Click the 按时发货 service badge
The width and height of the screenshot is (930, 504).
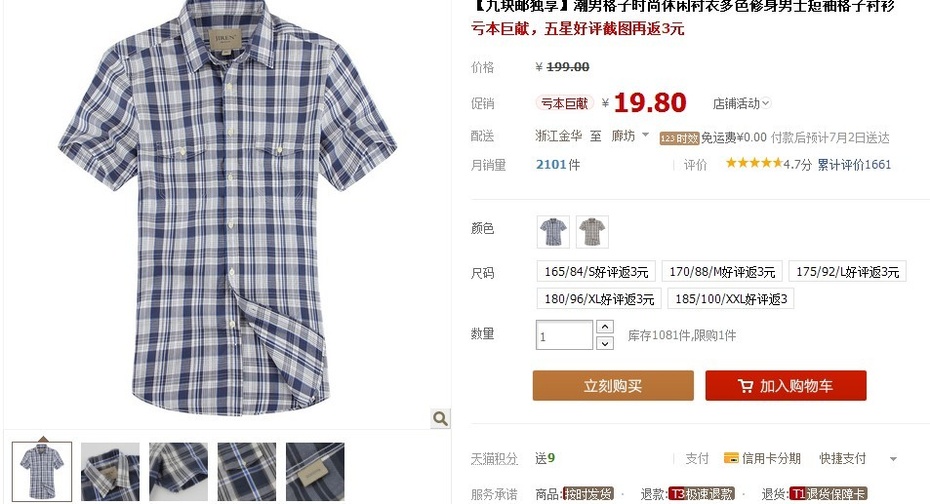click(x=588, y=494)
